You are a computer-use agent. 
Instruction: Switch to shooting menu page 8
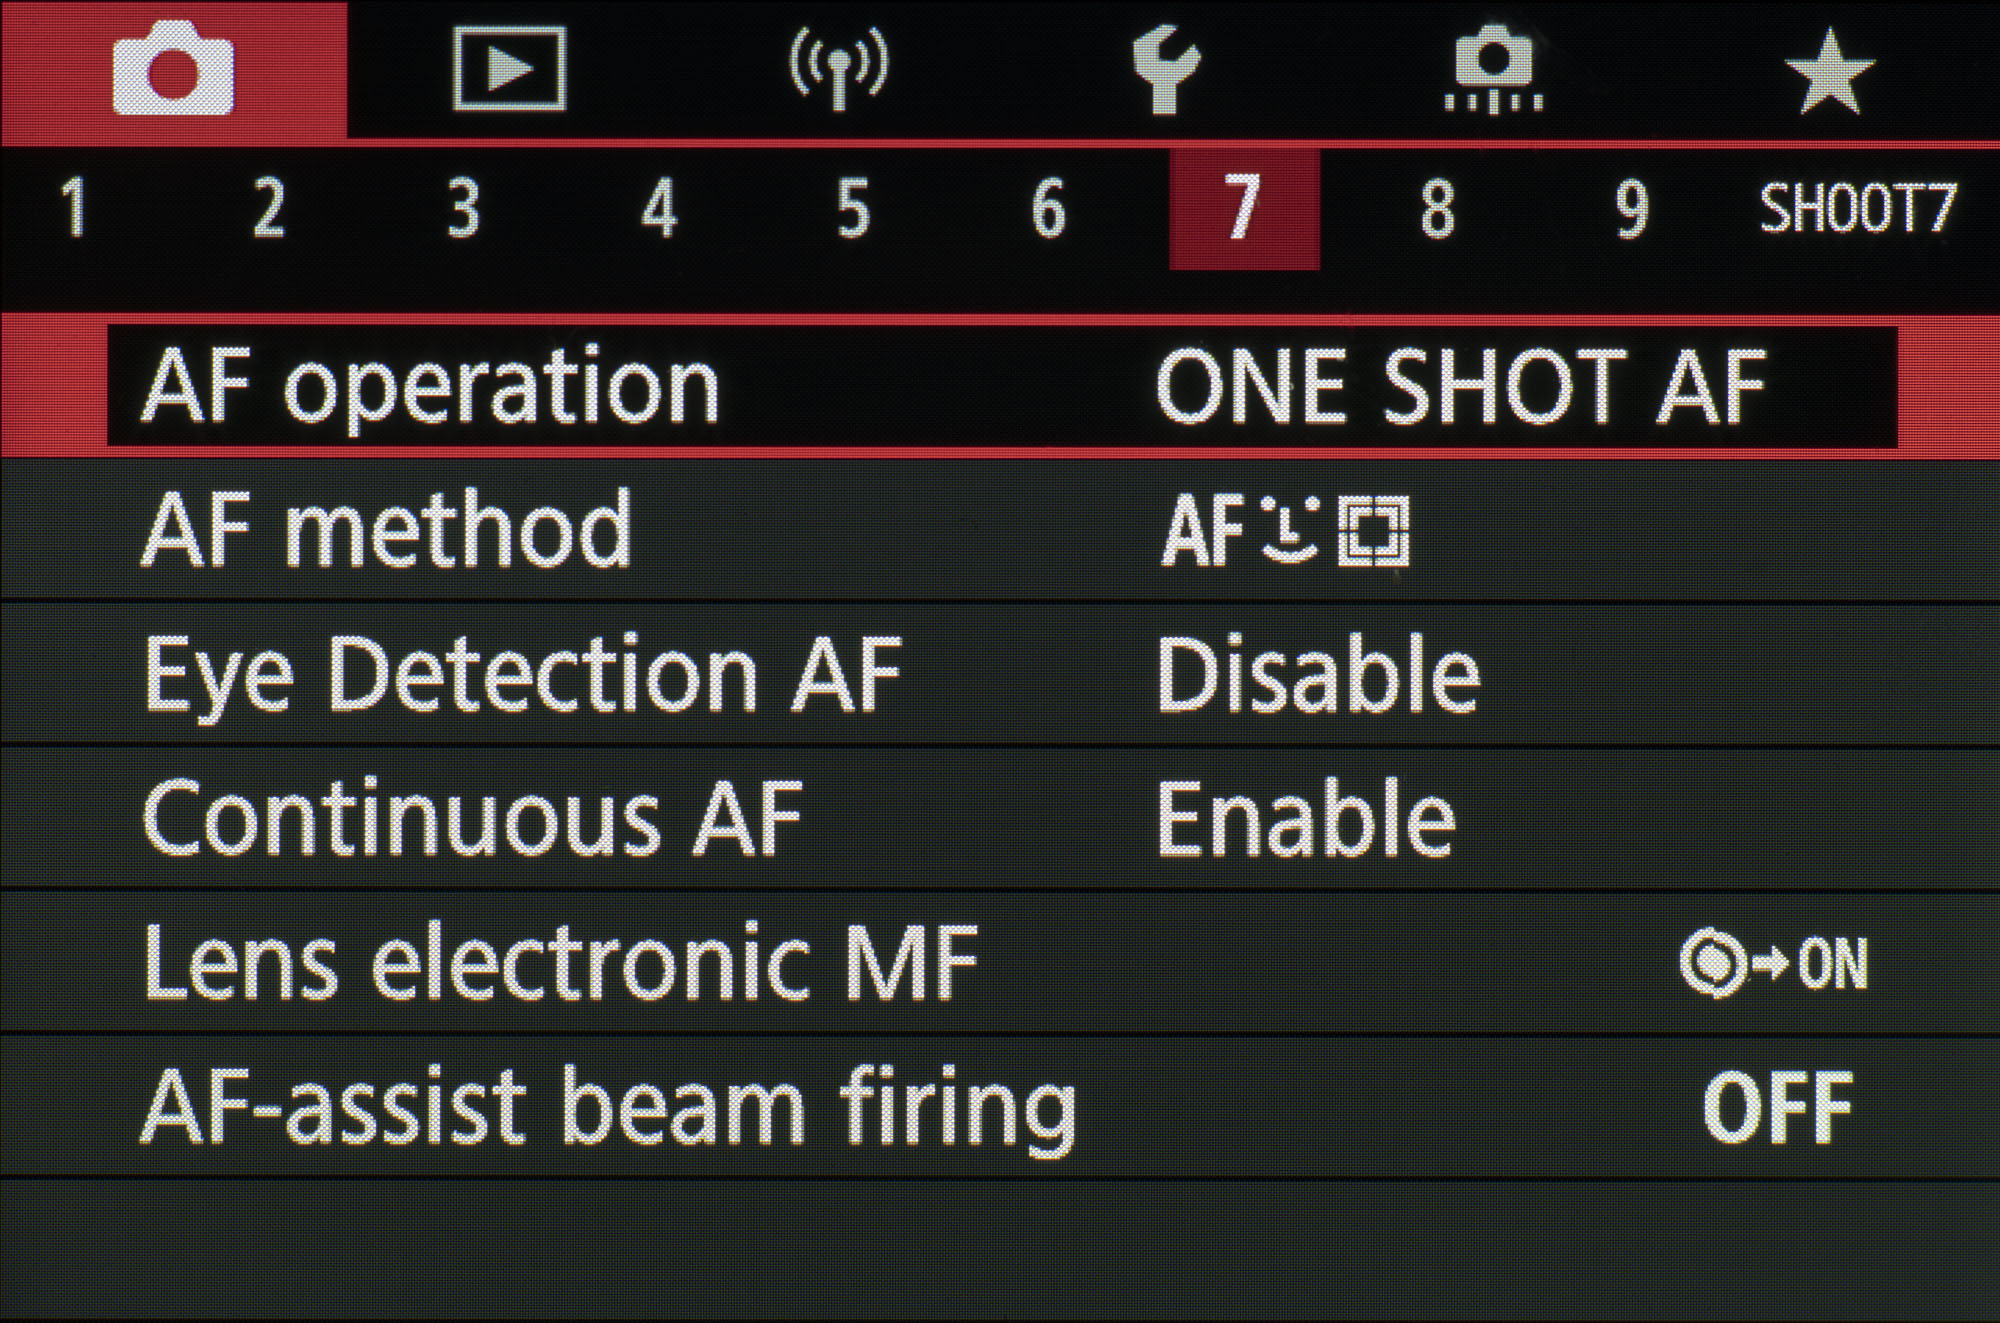click(x=1437, y=209)
